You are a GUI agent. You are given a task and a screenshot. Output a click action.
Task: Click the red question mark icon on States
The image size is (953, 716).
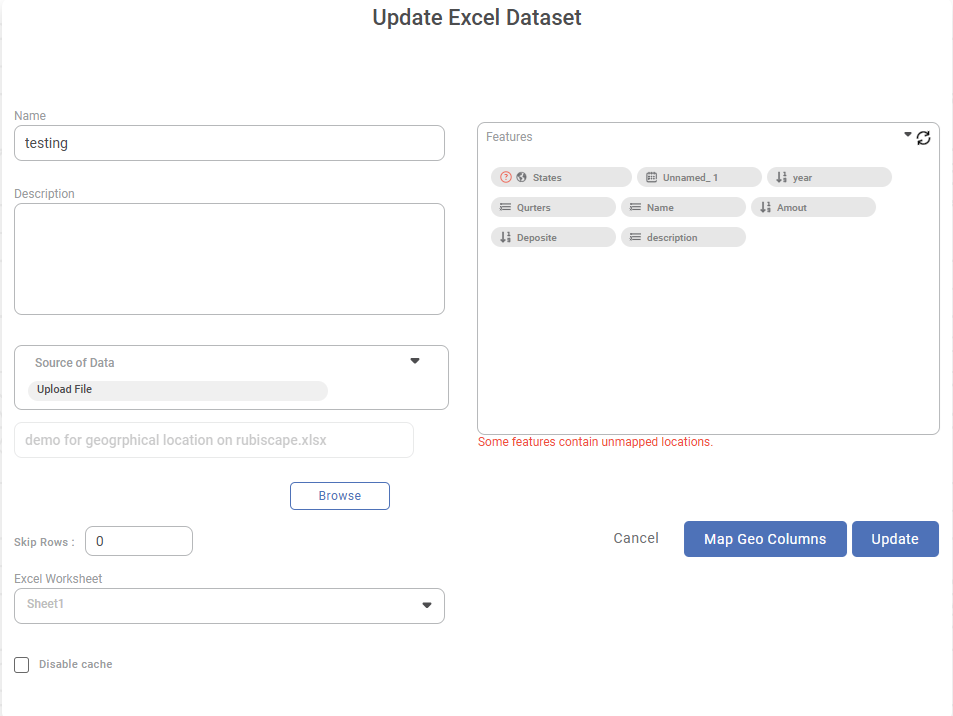(x=506, y=177)
